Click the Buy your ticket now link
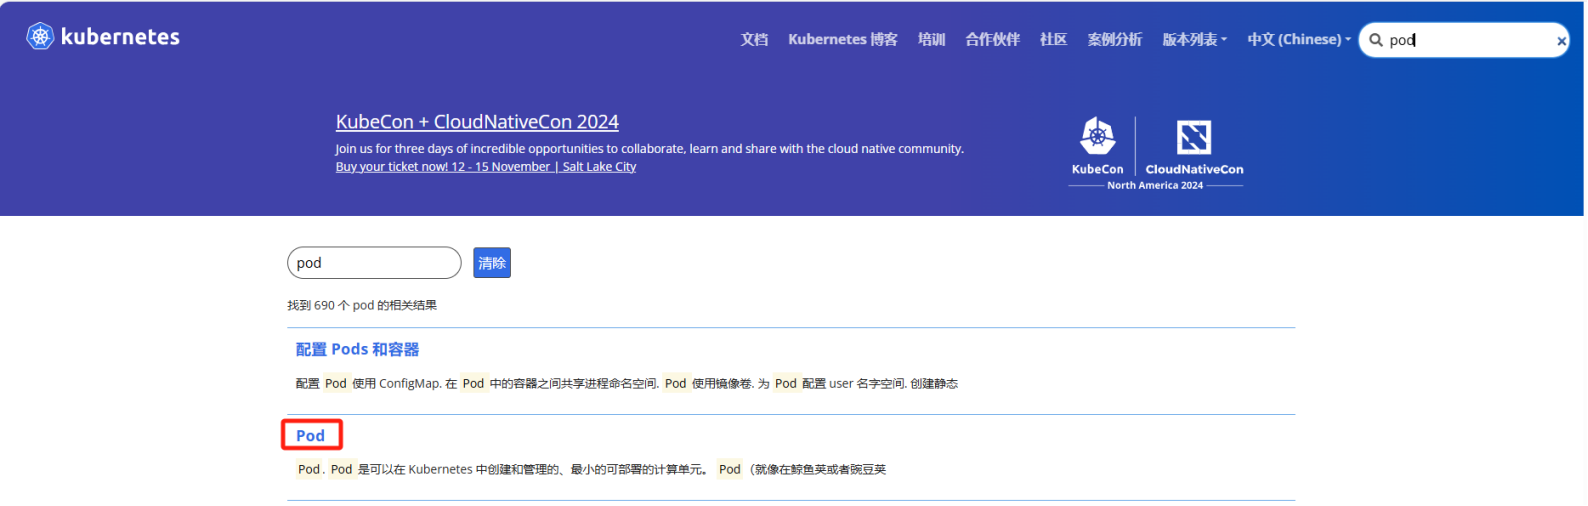 pos(486,167)
